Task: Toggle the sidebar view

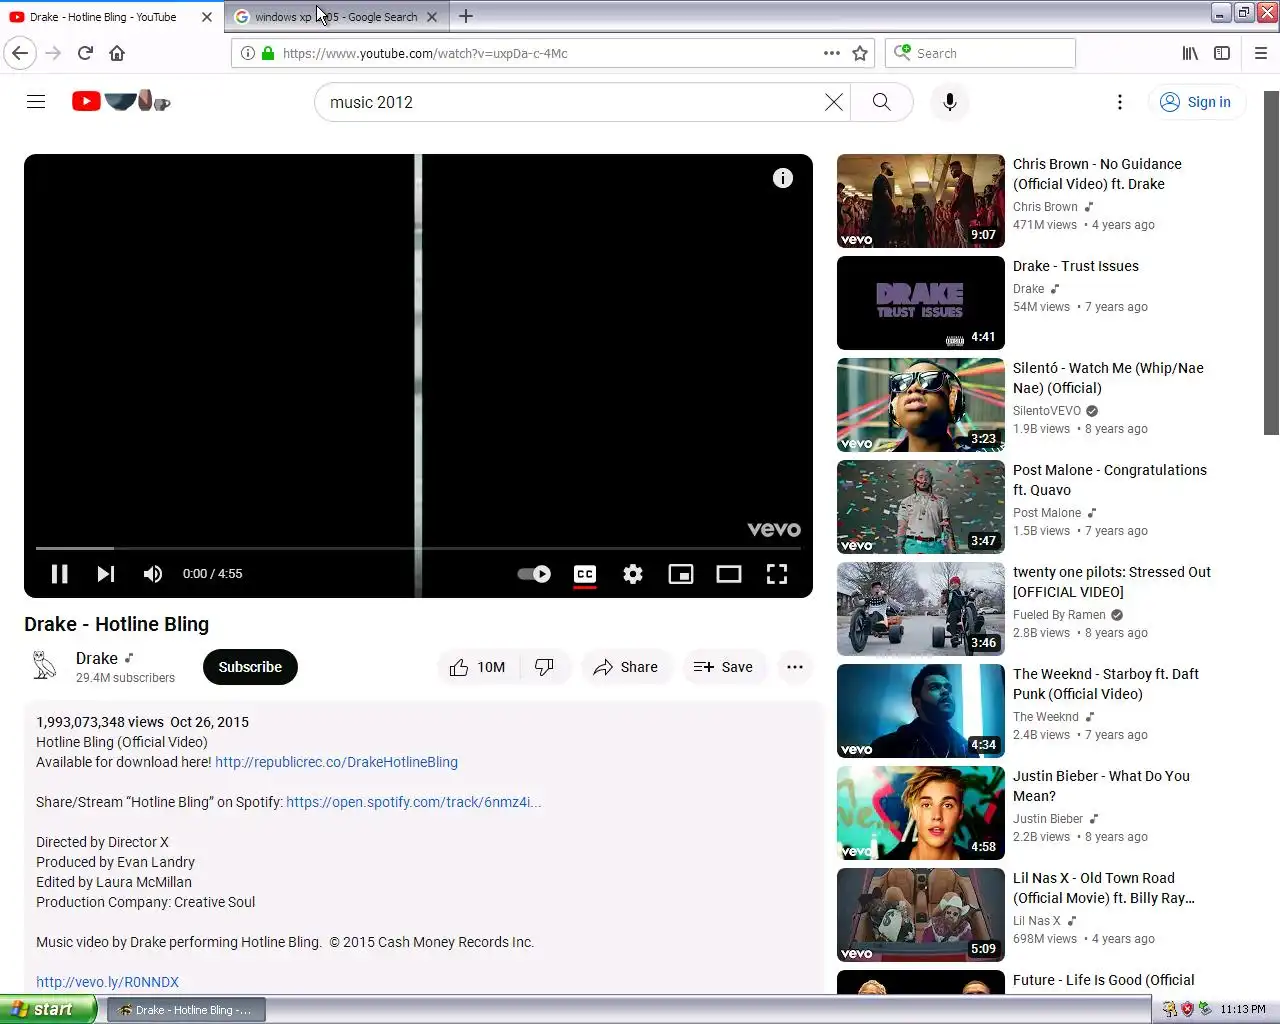Action: pyautogui.click(x=1222, y=53)
